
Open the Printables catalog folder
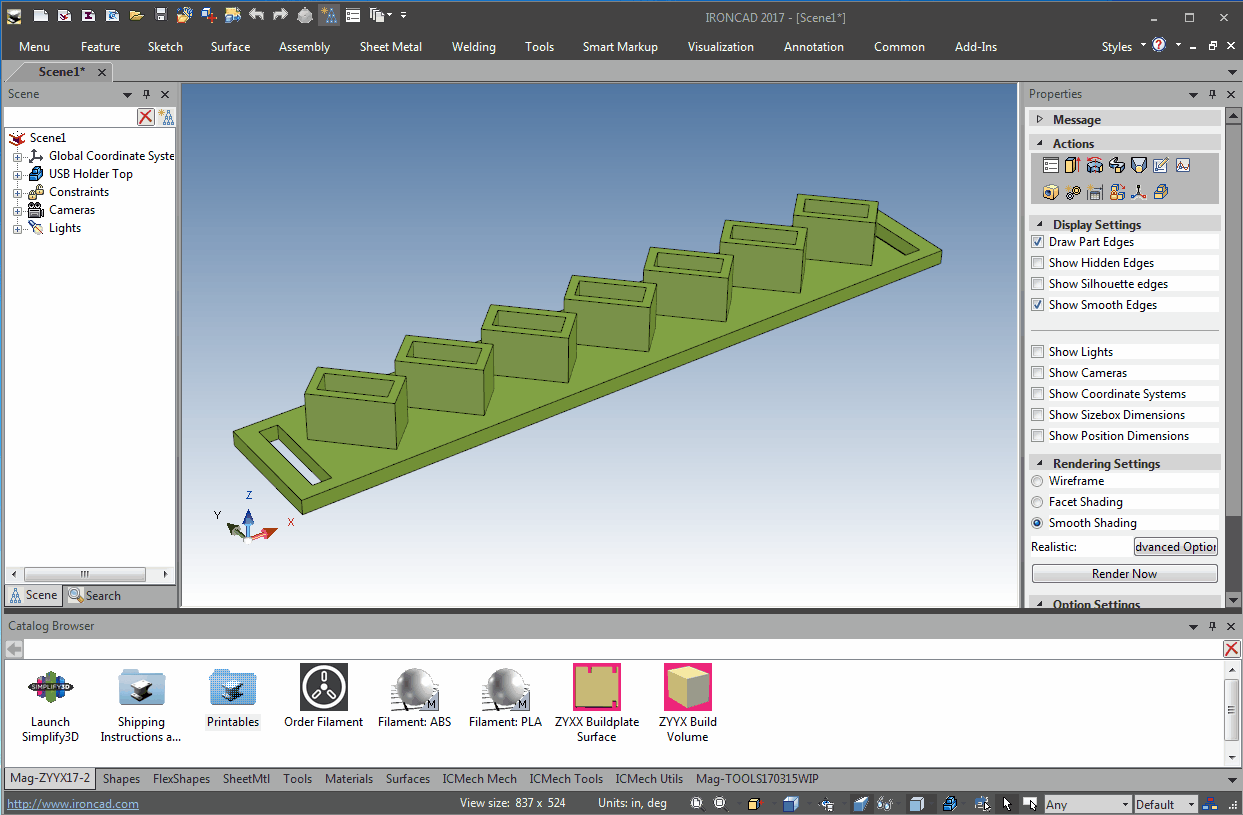(233, 688)
